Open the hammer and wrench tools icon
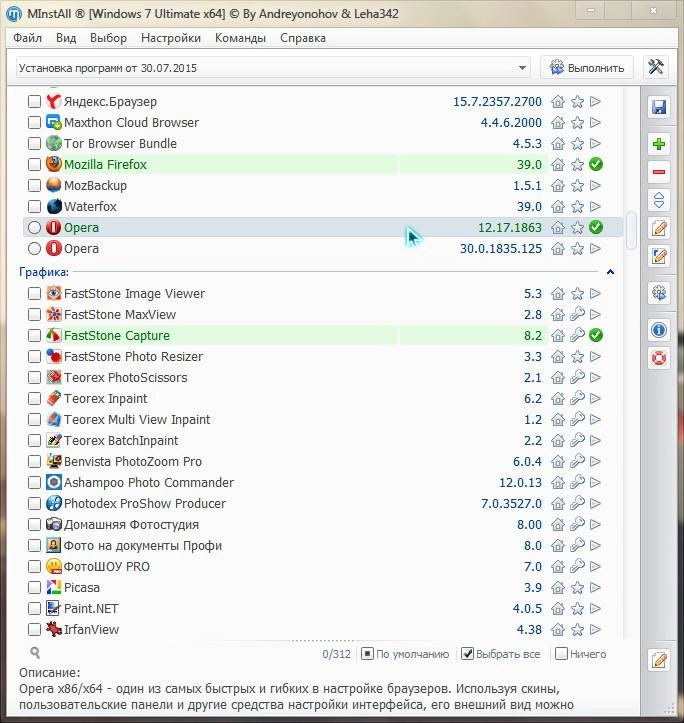 pos(655,67)
